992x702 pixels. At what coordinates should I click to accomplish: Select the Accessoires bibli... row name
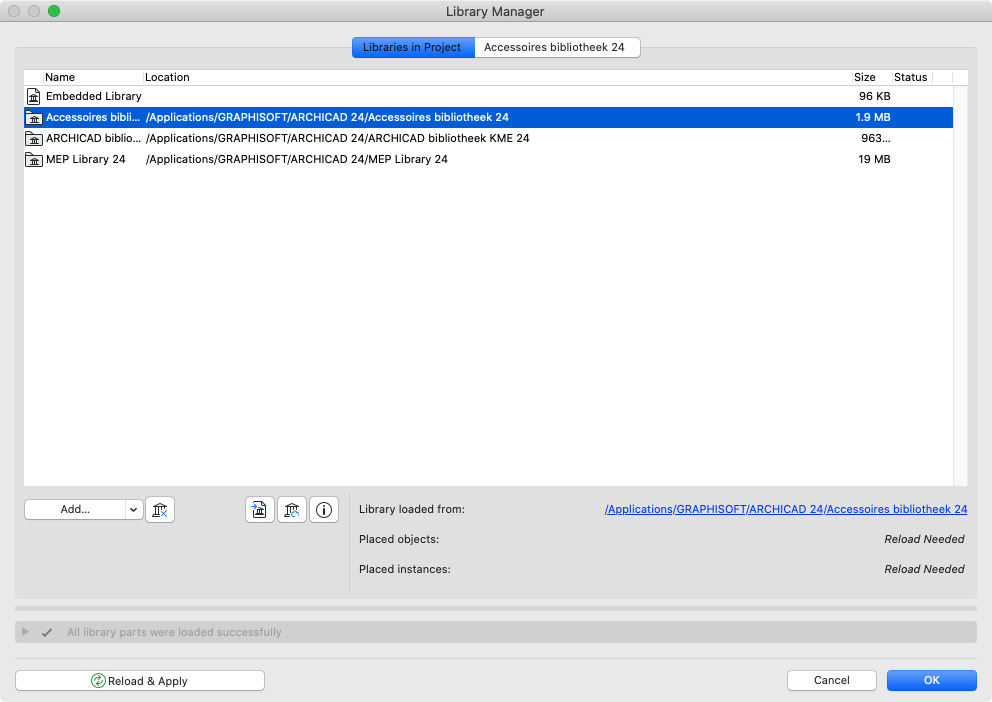click(93, 117)
